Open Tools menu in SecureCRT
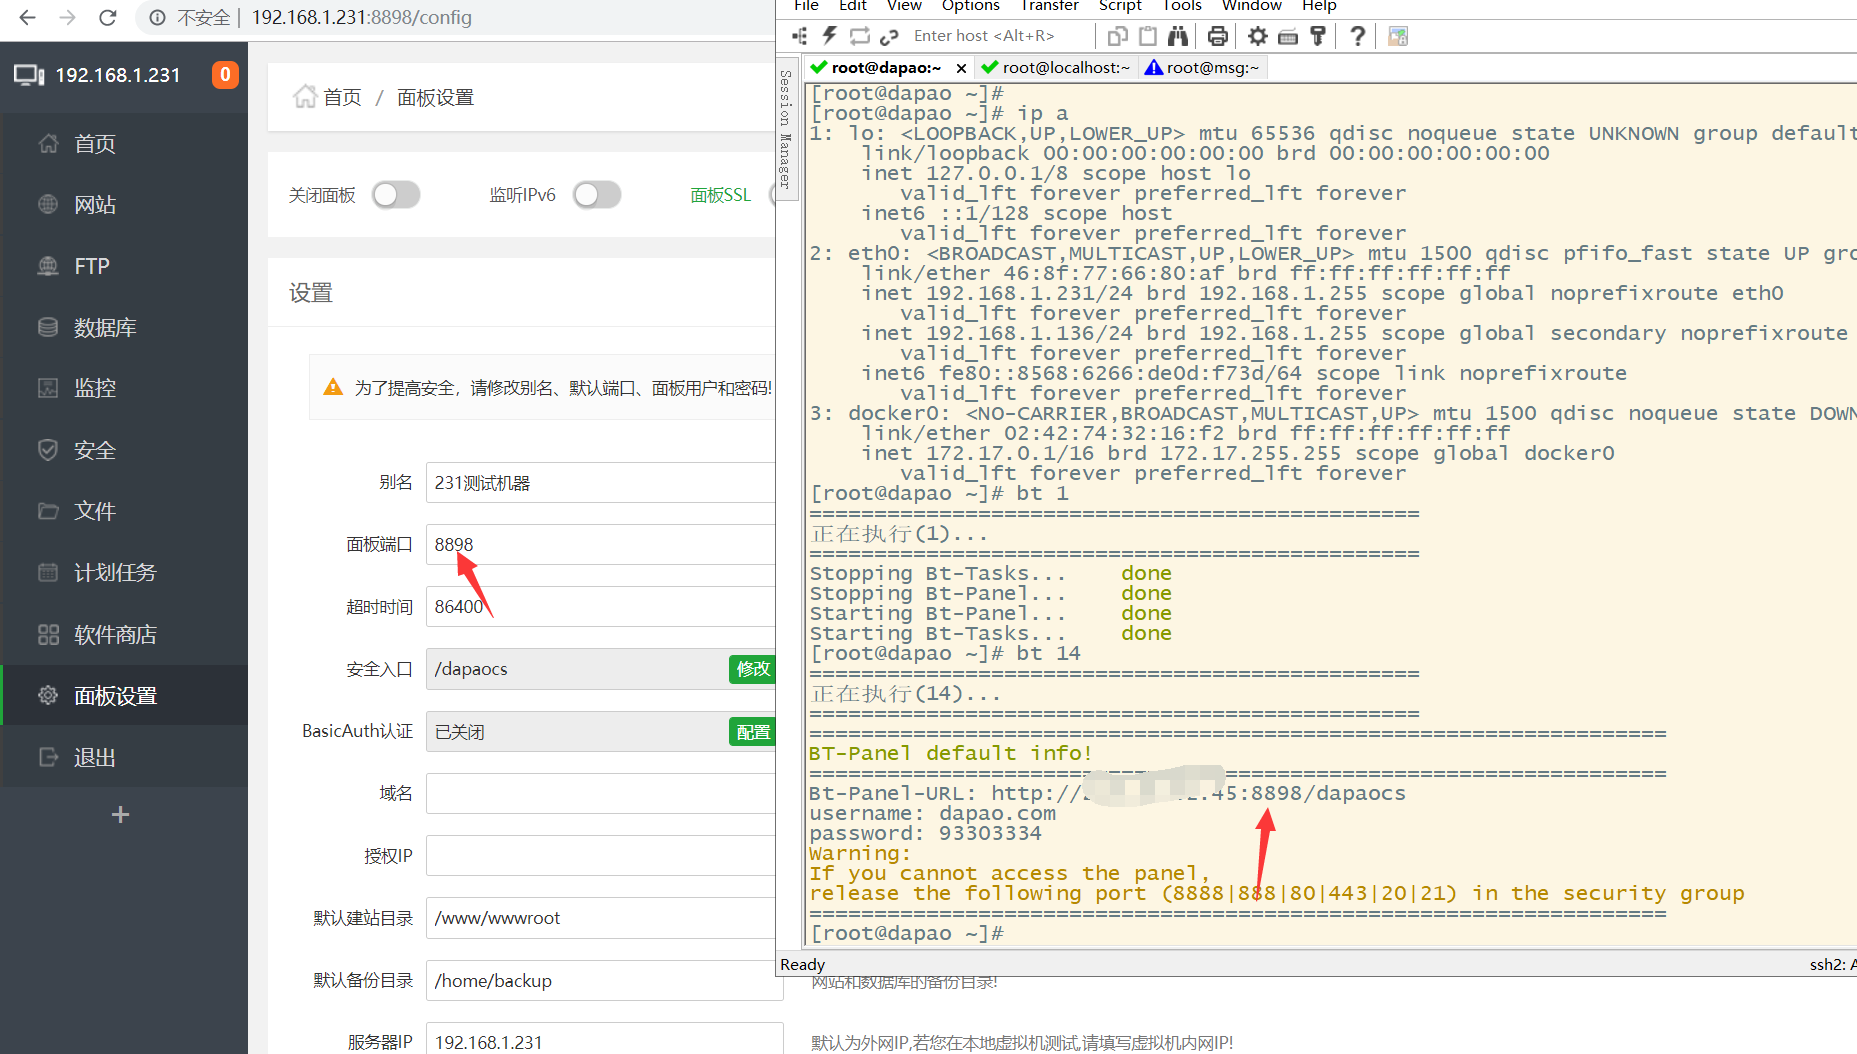 pos(1181,6)
